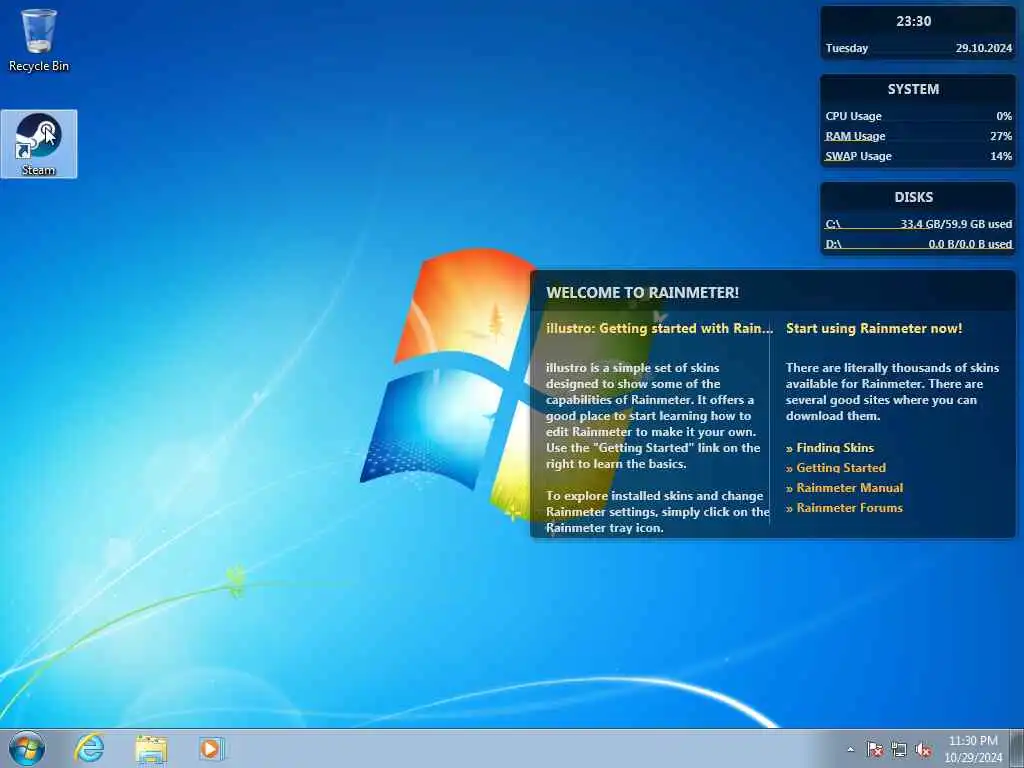
Task: Click the 33.4 GB/59.9 GB used value
Action: coord(956,224)
